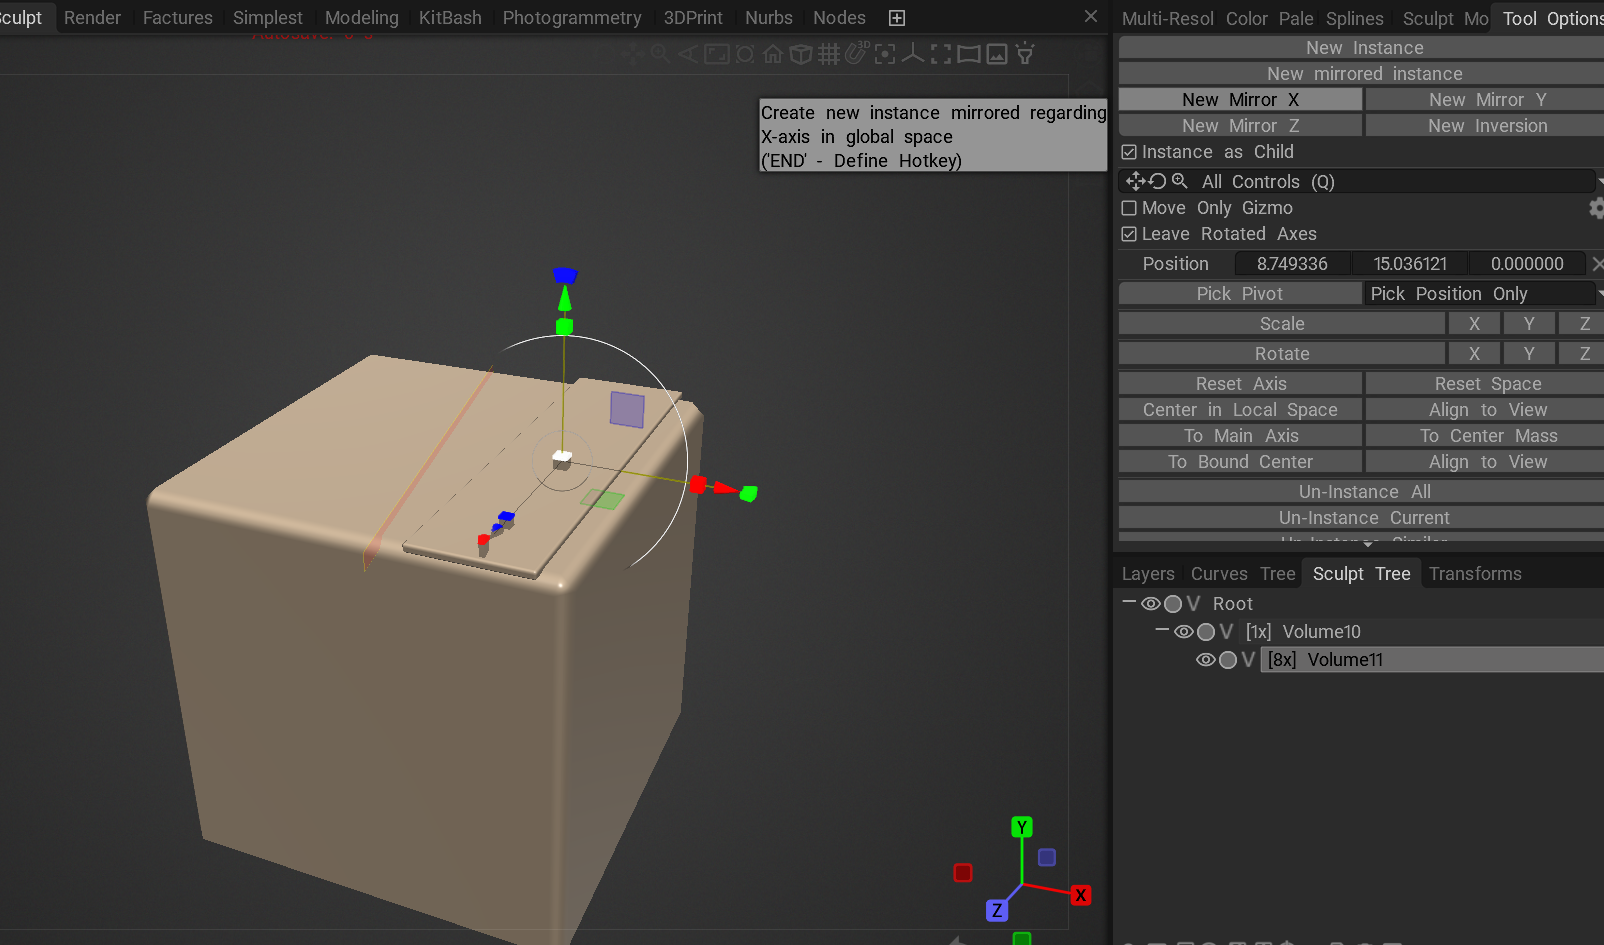Click the purple plane handle on the gizmo
The image size is (1604, 945).
click(x=627, y=409)
